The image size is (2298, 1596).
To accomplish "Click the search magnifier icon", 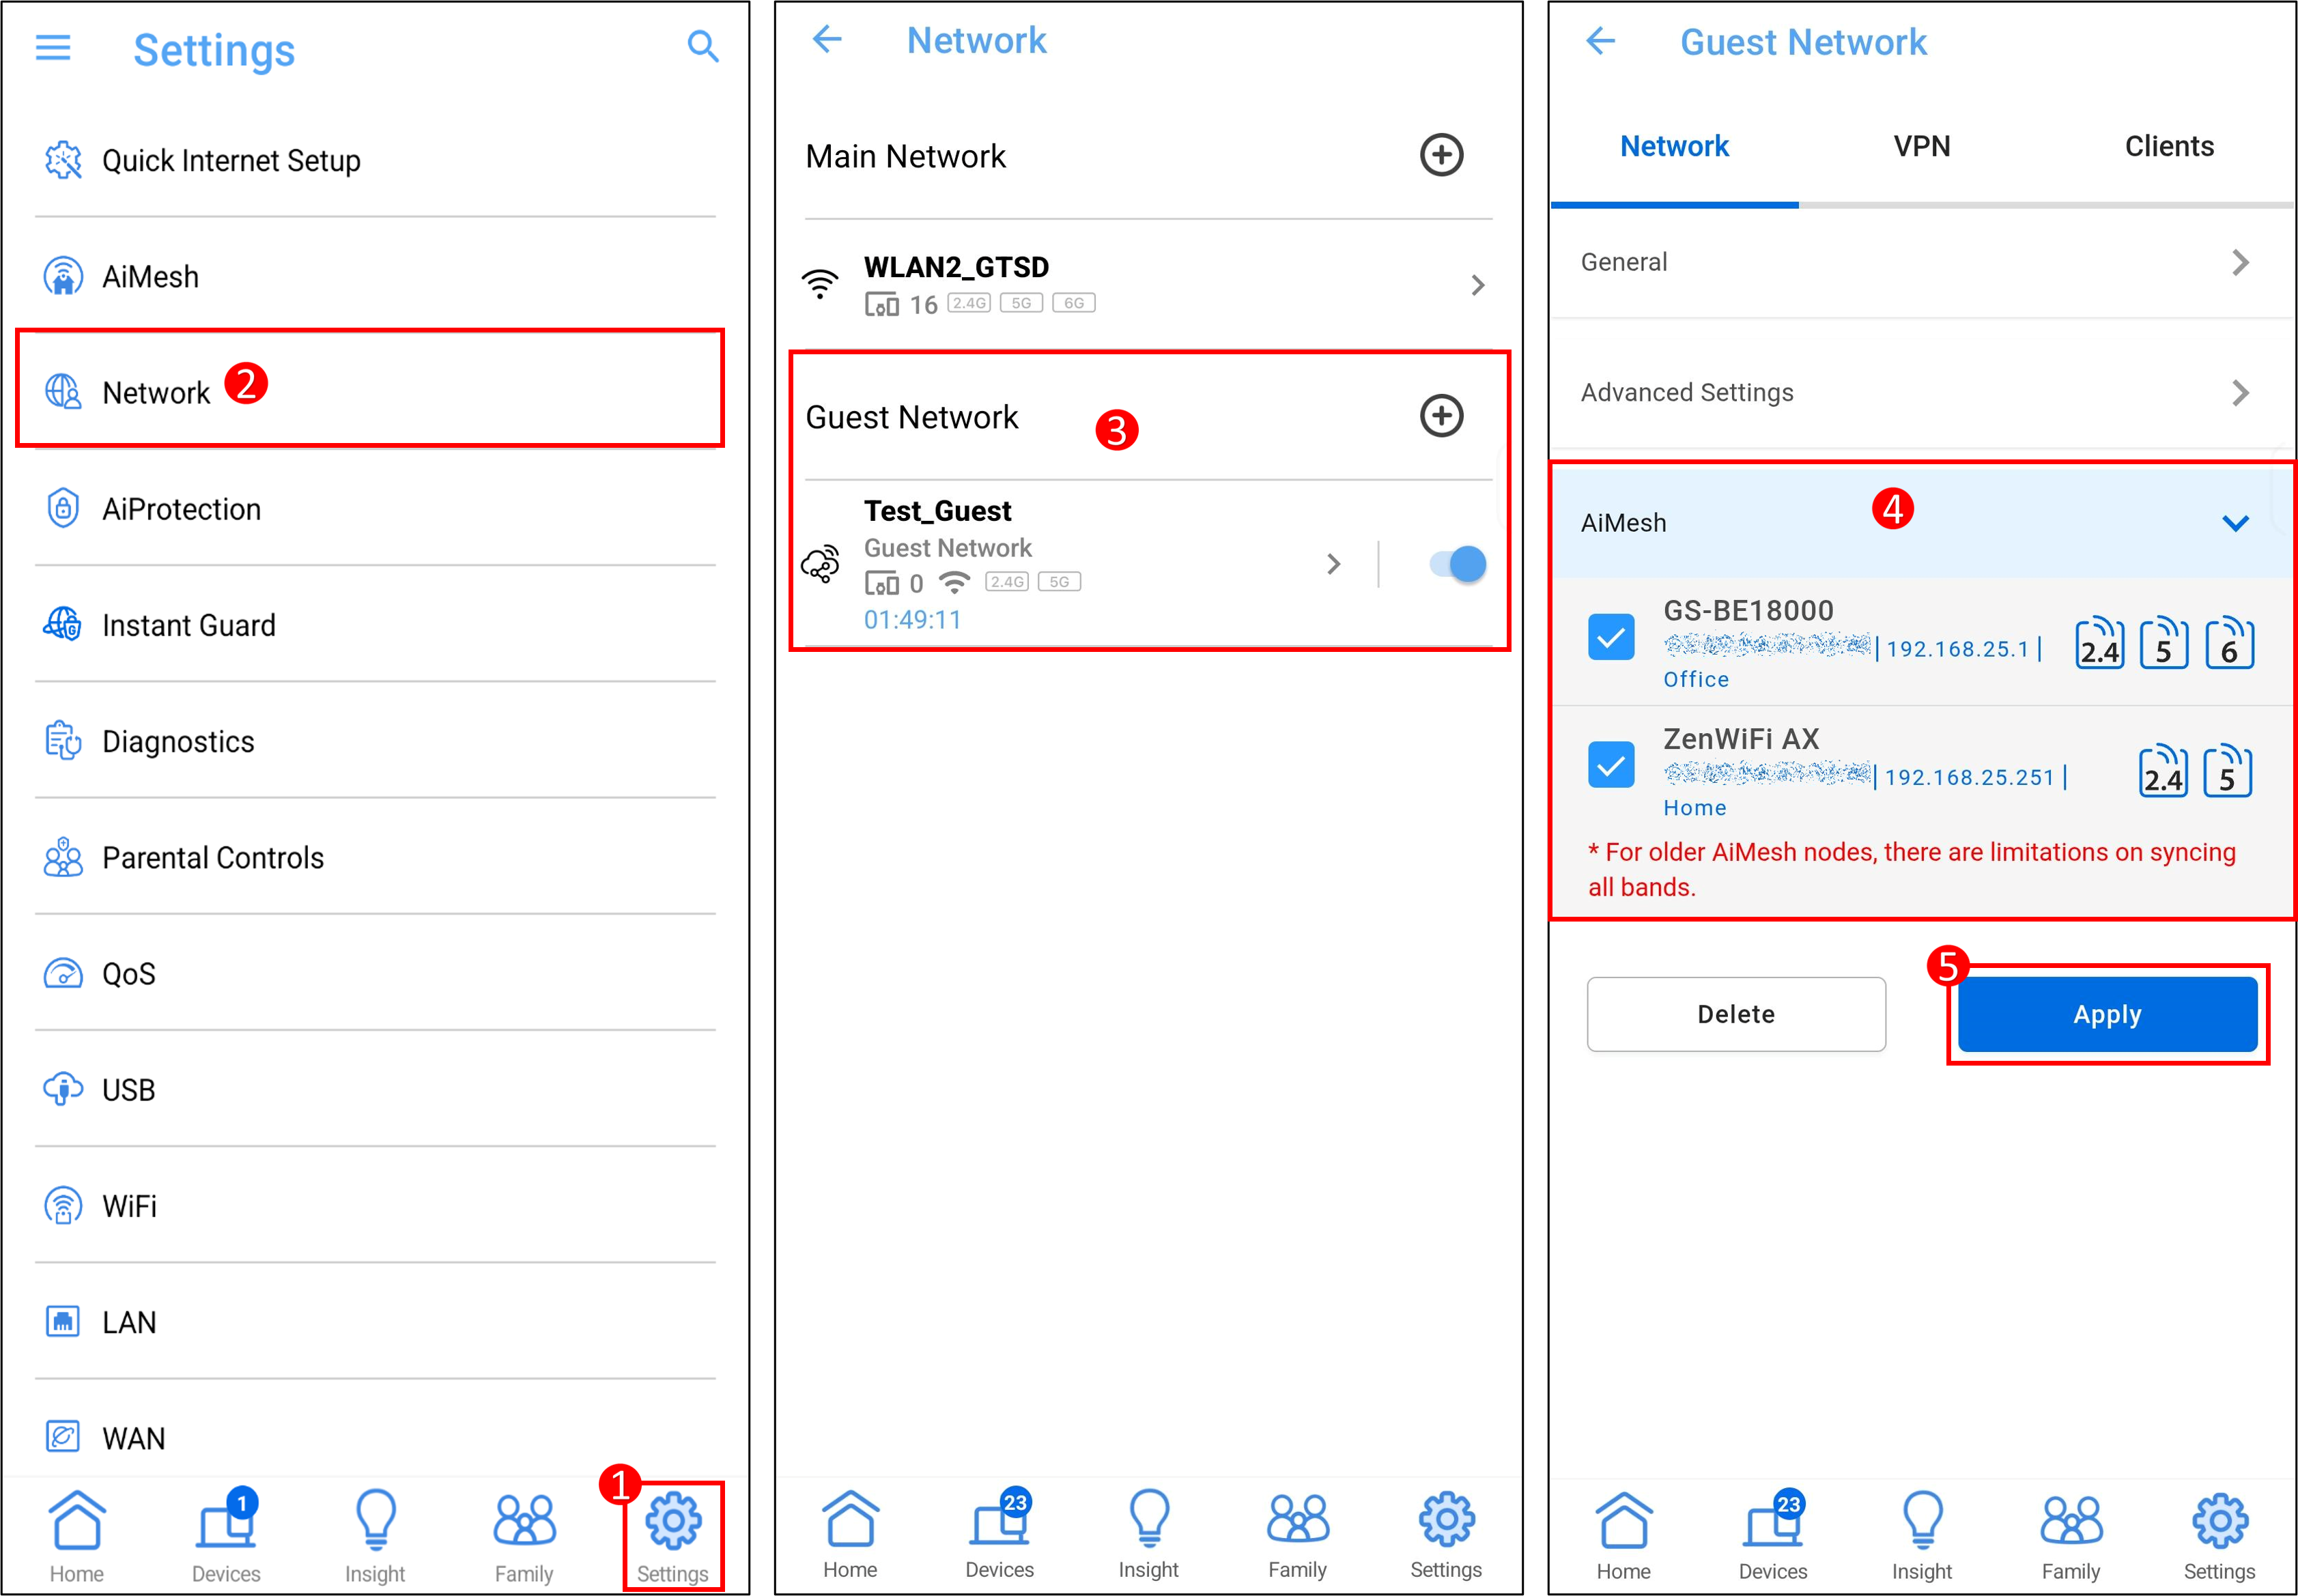I will pyautogui.click(x=702, y=46).
